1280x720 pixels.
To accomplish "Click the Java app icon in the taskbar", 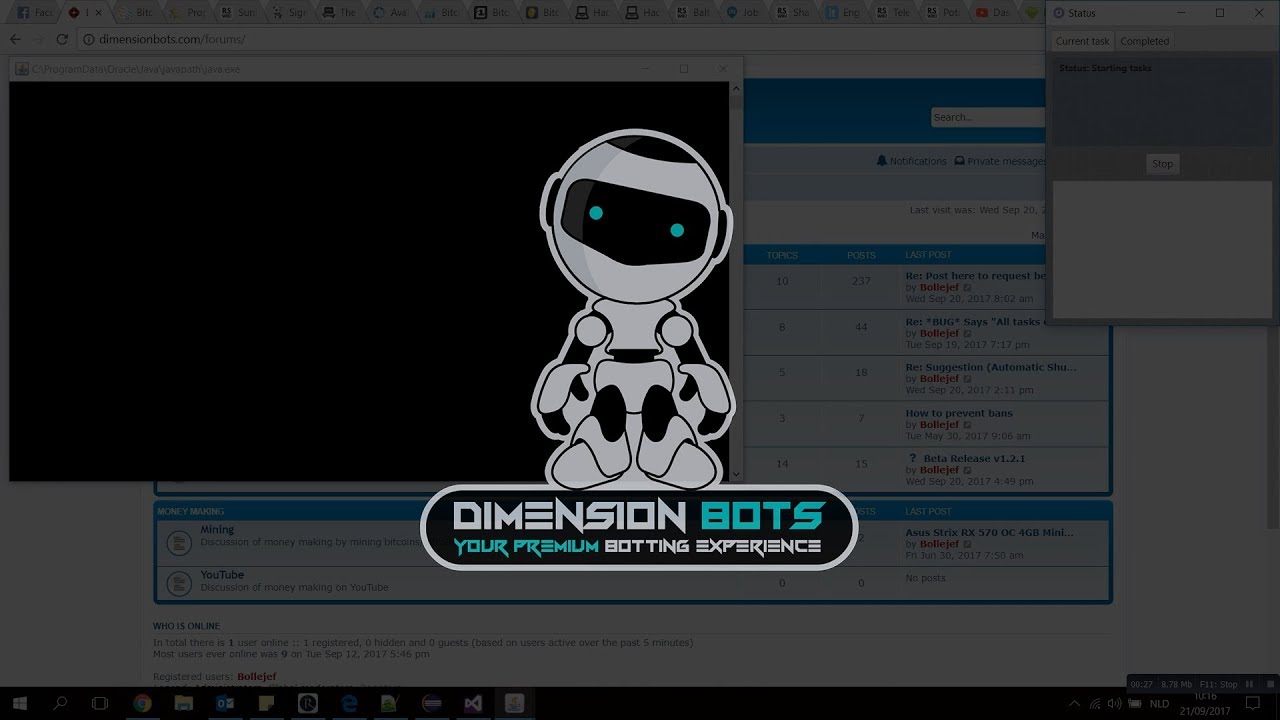I will (514, 704).
